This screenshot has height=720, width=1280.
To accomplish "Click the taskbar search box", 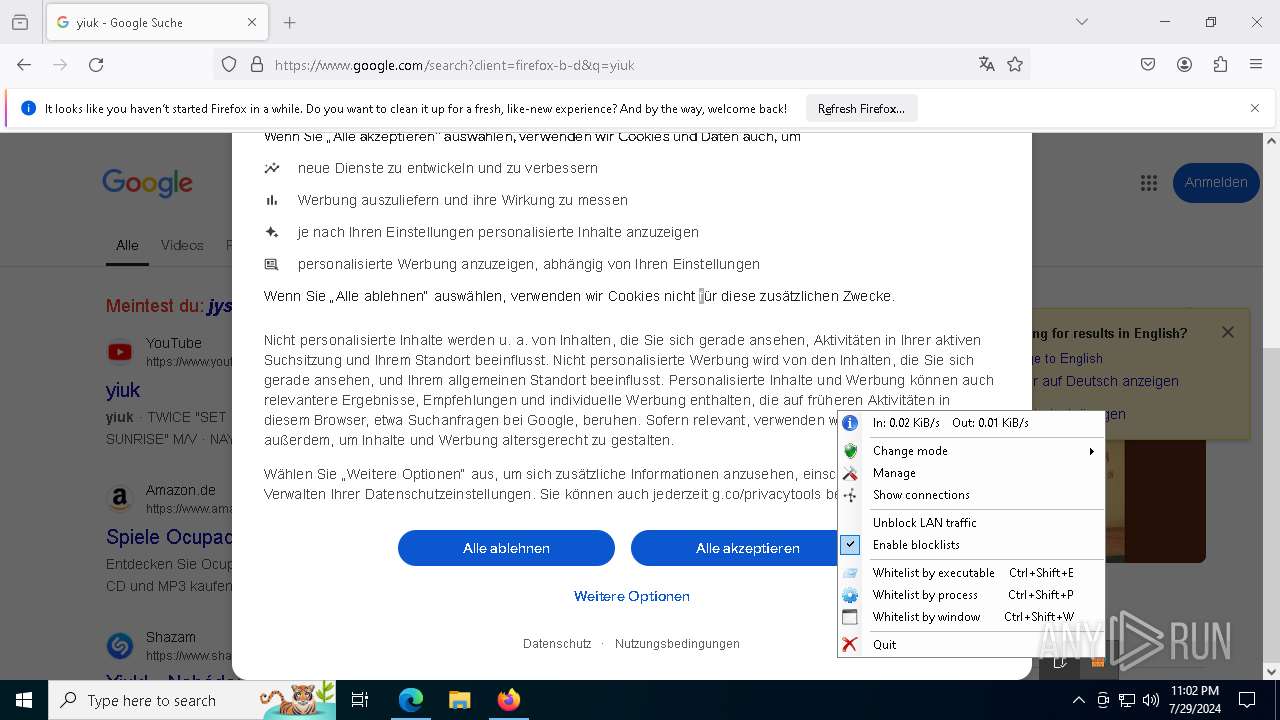I will coord(193,700).
